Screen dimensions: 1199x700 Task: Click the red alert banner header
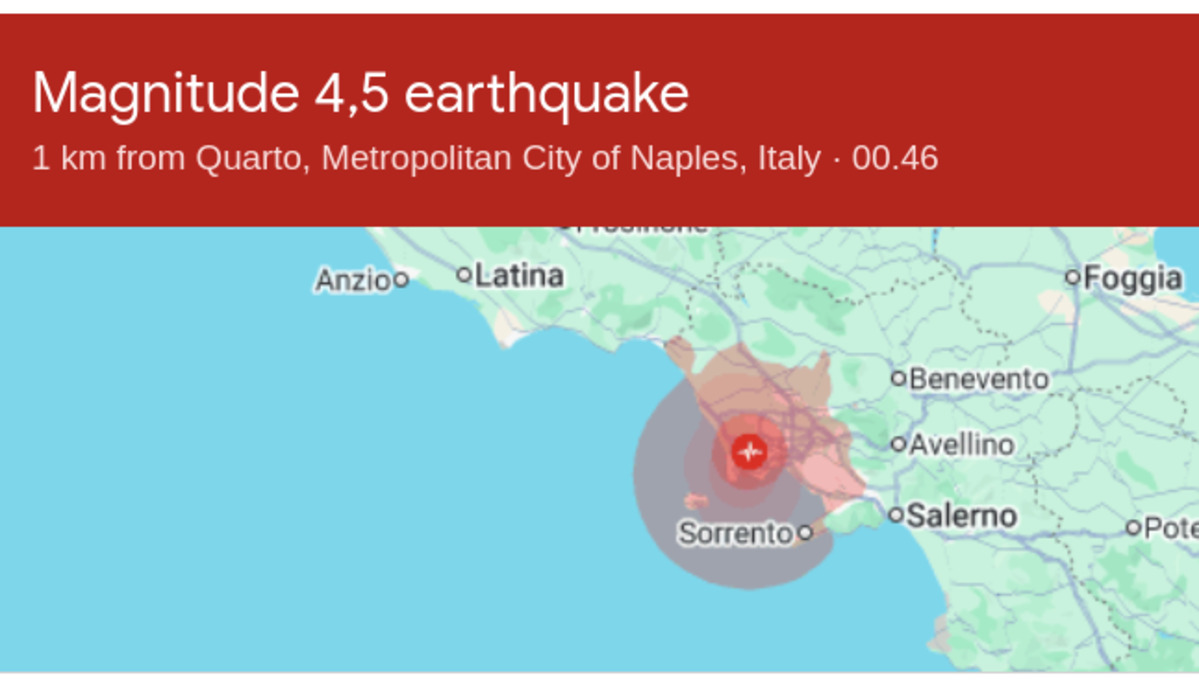point(600,120)
